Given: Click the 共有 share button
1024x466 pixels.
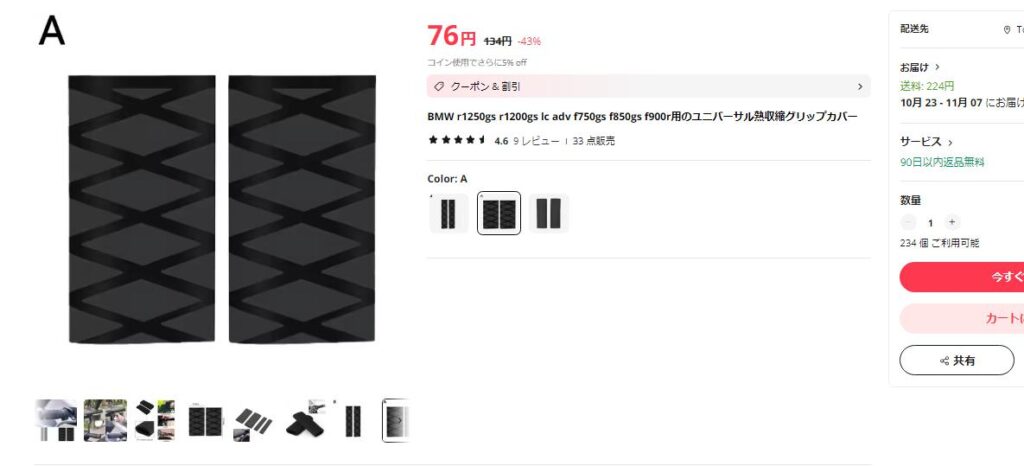Looking at the screenshot, I should click(x=957, y=360).
